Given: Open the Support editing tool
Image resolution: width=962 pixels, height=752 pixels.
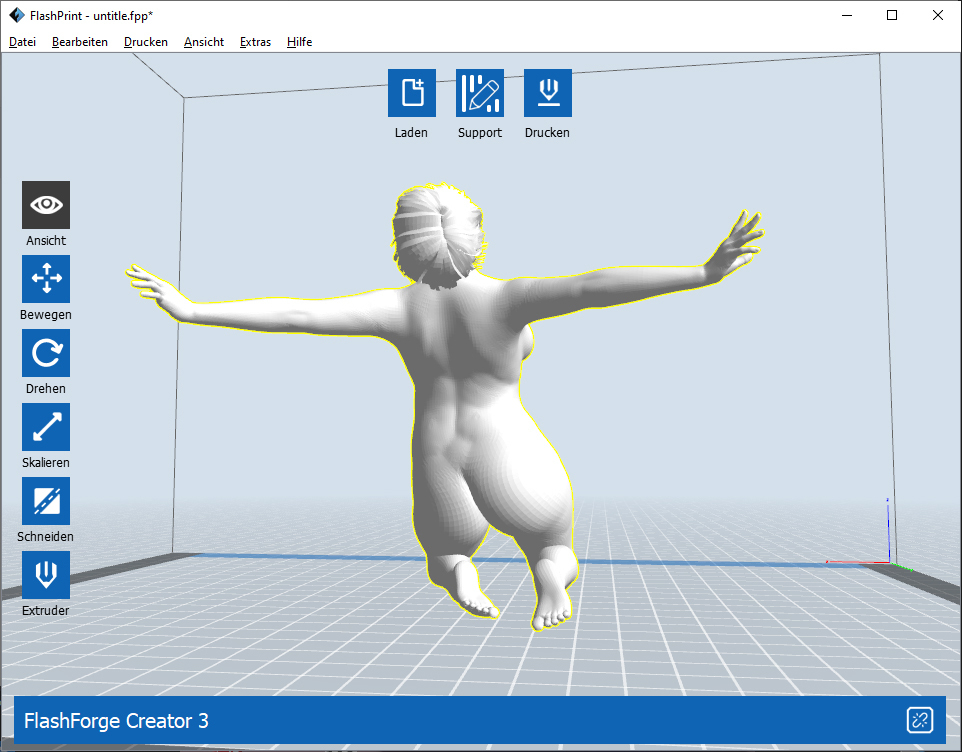Looking at the screenshot, I should [x=480, y=93].
